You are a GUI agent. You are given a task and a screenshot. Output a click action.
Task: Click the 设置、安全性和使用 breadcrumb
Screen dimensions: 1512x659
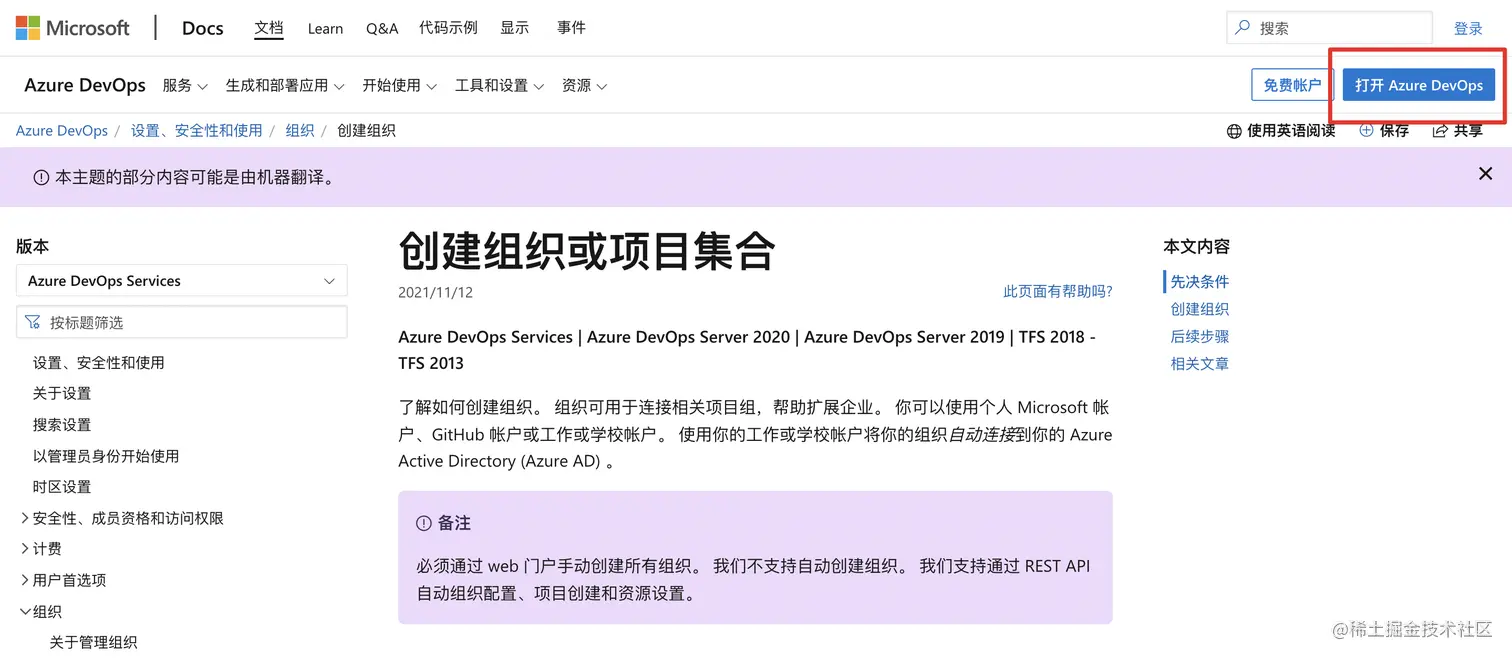click(197, 131)
